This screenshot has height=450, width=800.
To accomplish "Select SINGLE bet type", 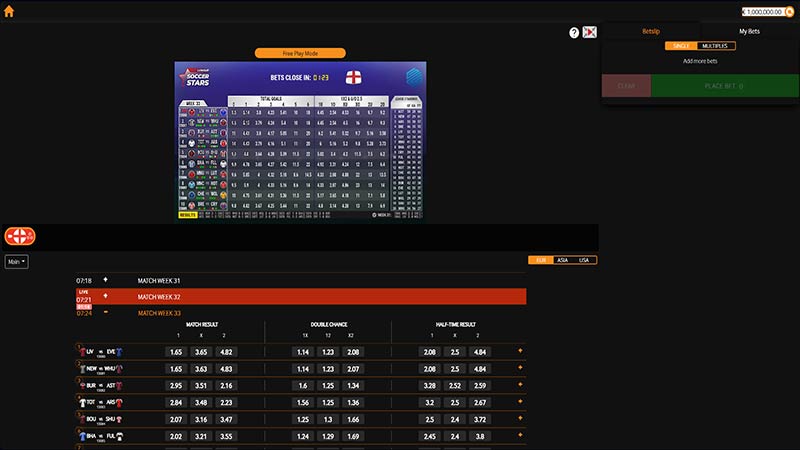I will coord(681,46).
